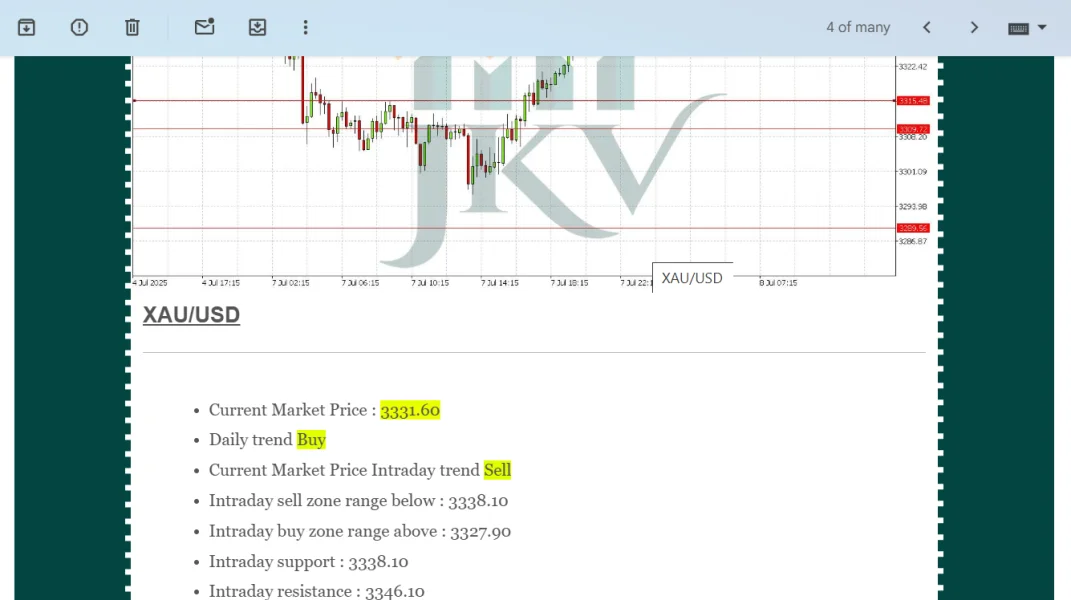The width and height of the screenshot is (1071, 600).
Task: Click the 3289.56 red price label
Action: (913, 228)
